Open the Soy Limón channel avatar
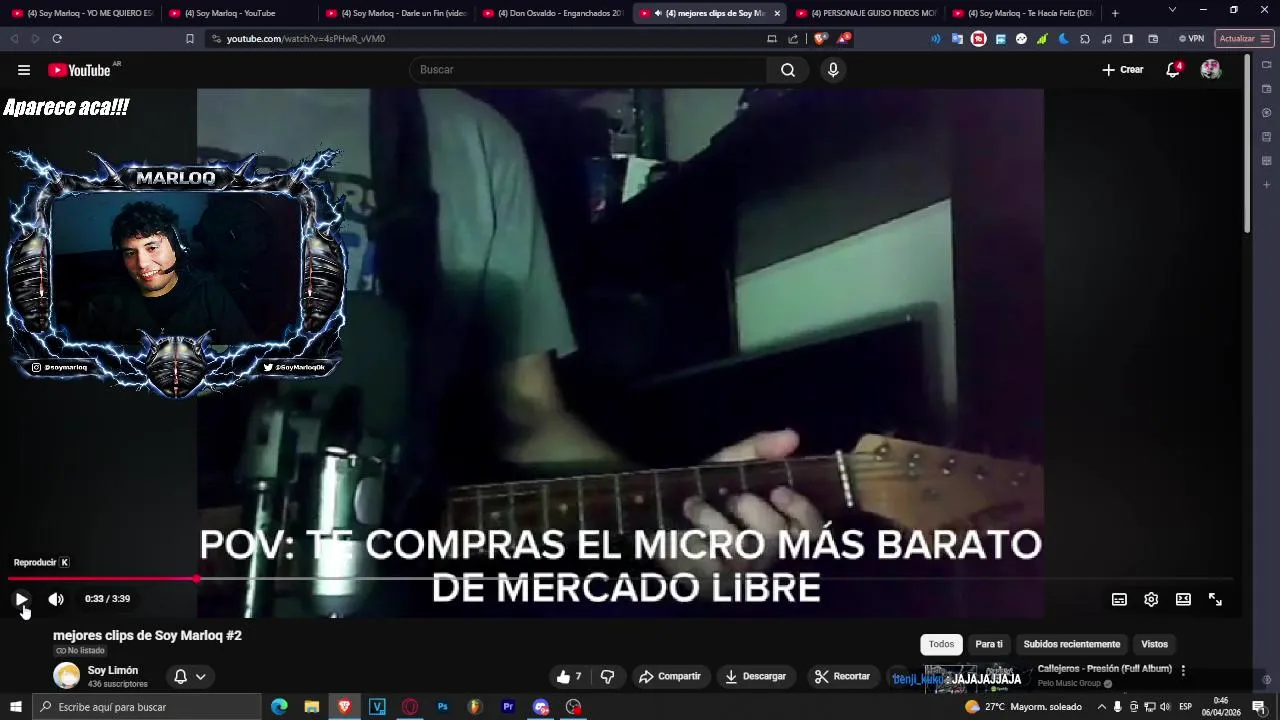Image resolution: width=1280 pixels, height=720 pixels. (x=67, y=676)
